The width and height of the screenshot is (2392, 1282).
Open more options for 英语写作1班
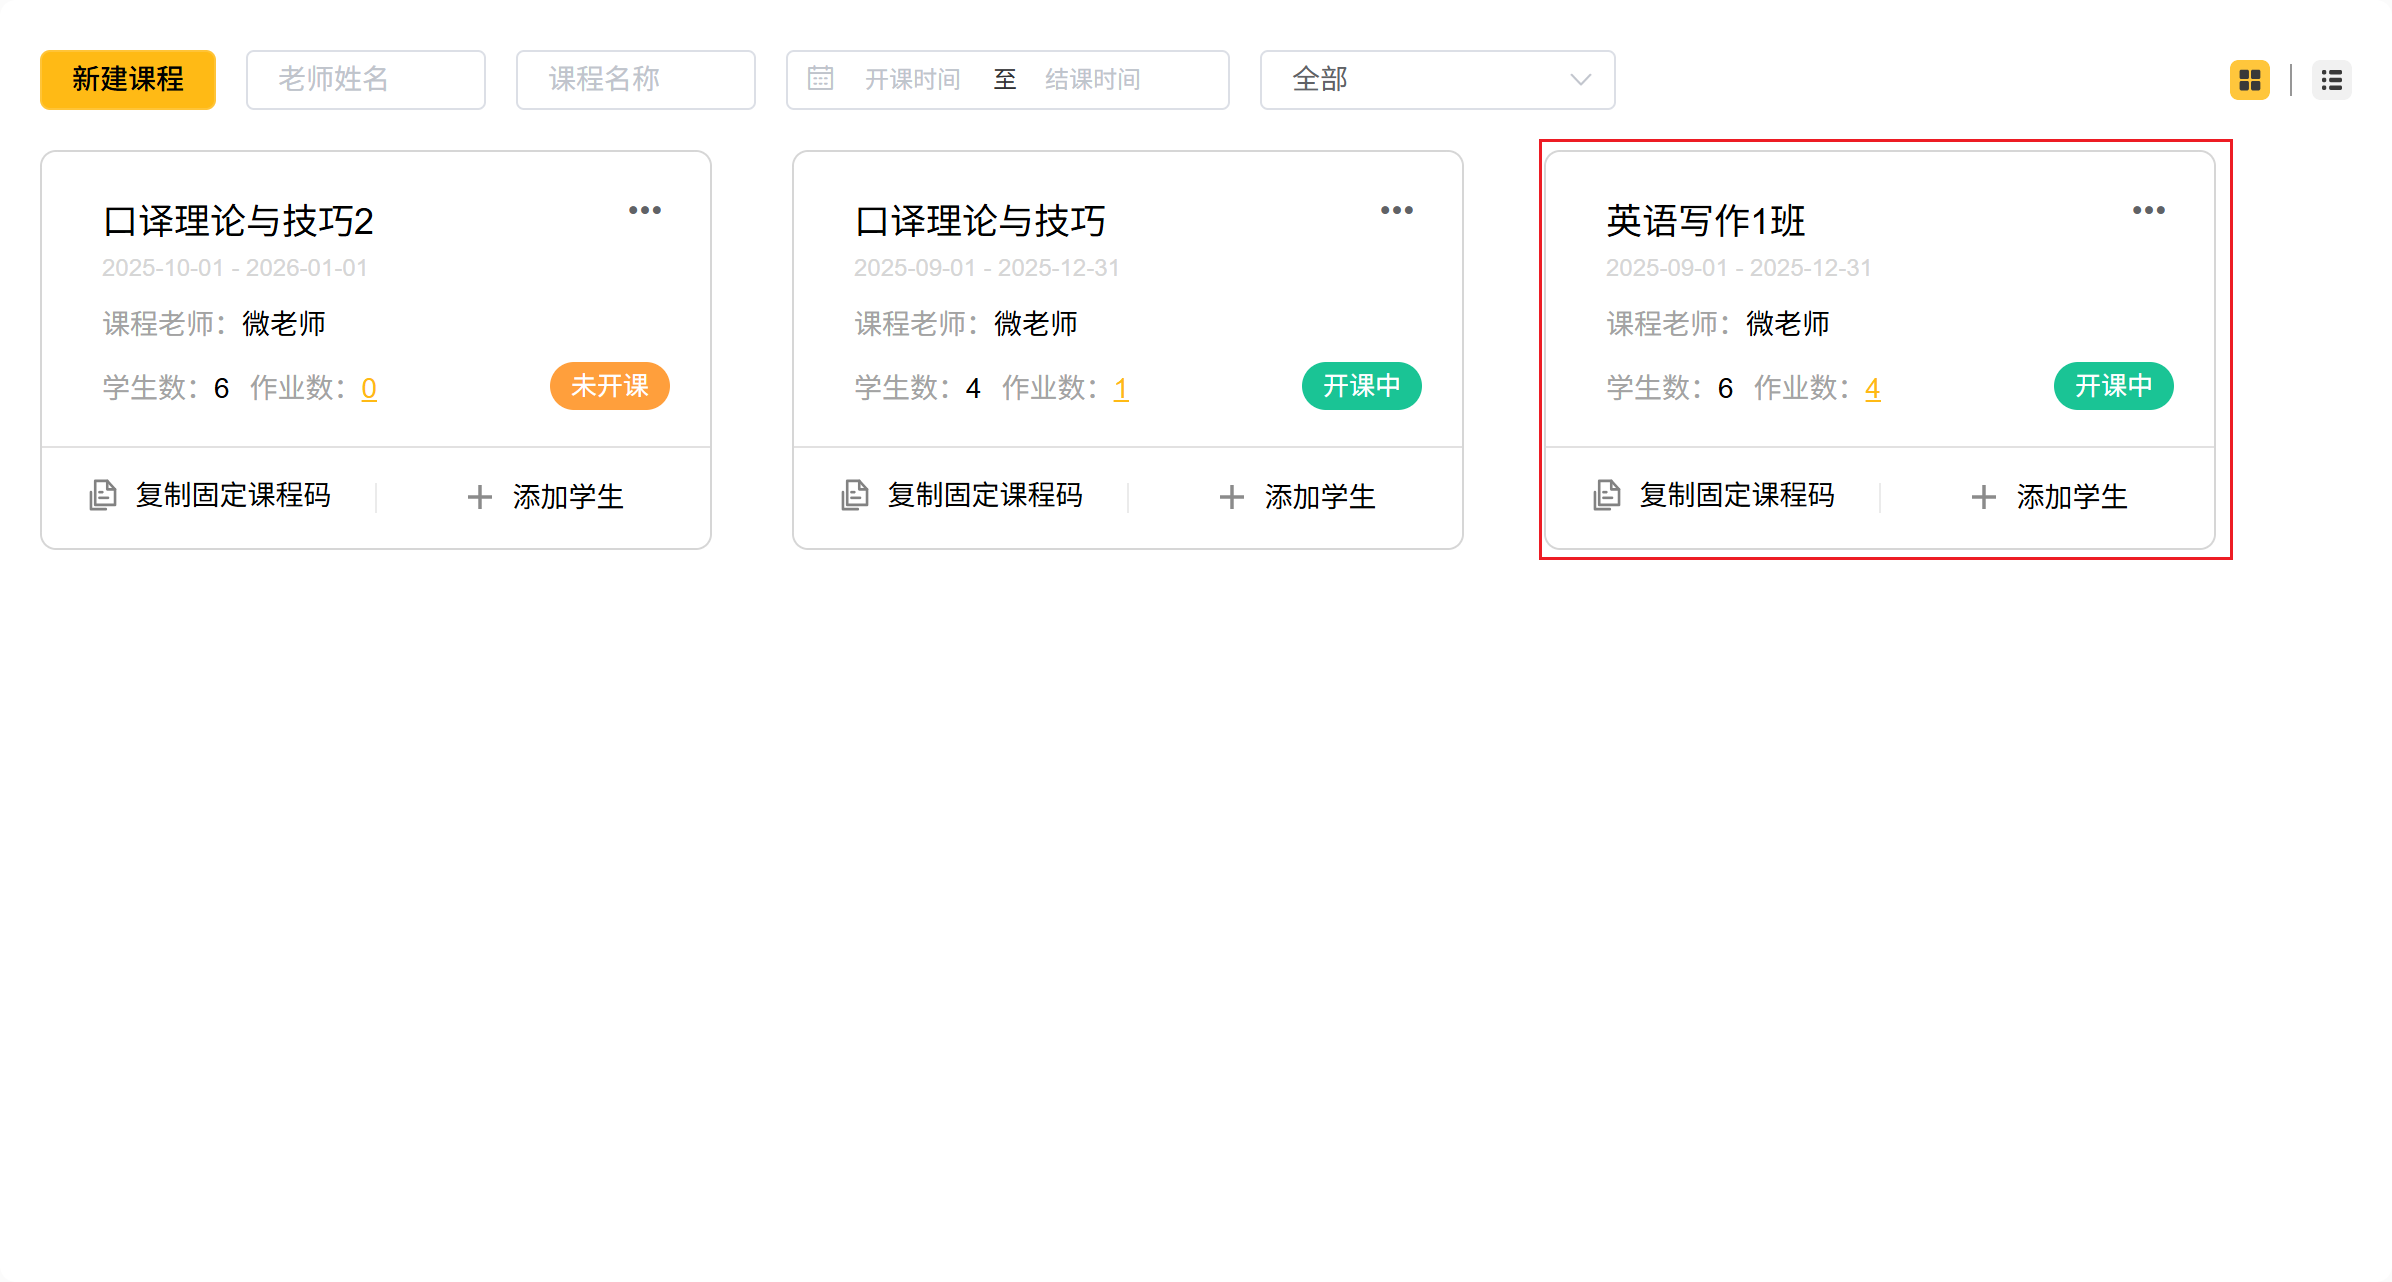(2148, 210)
